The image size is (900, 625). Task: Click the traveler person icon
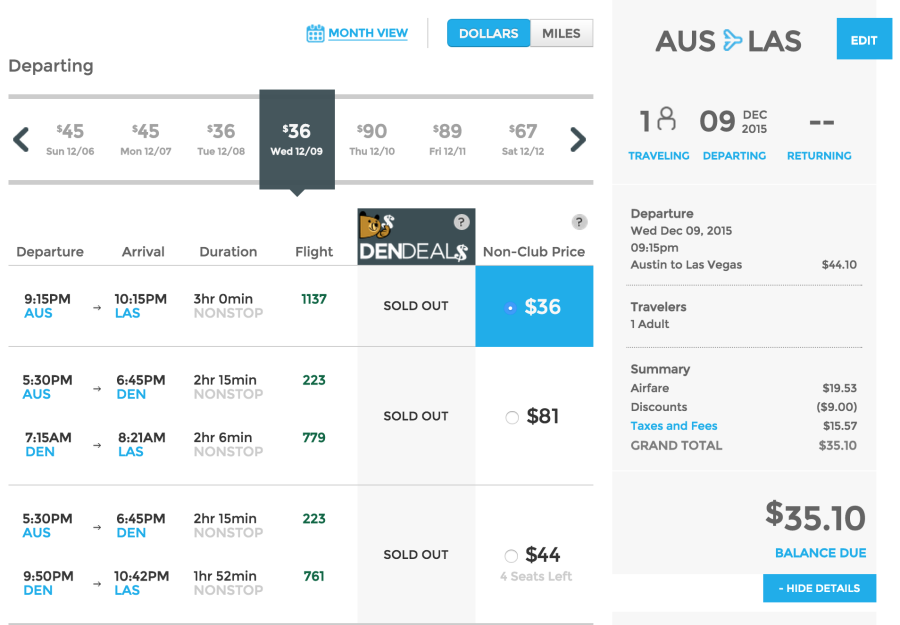click(666, 121)
